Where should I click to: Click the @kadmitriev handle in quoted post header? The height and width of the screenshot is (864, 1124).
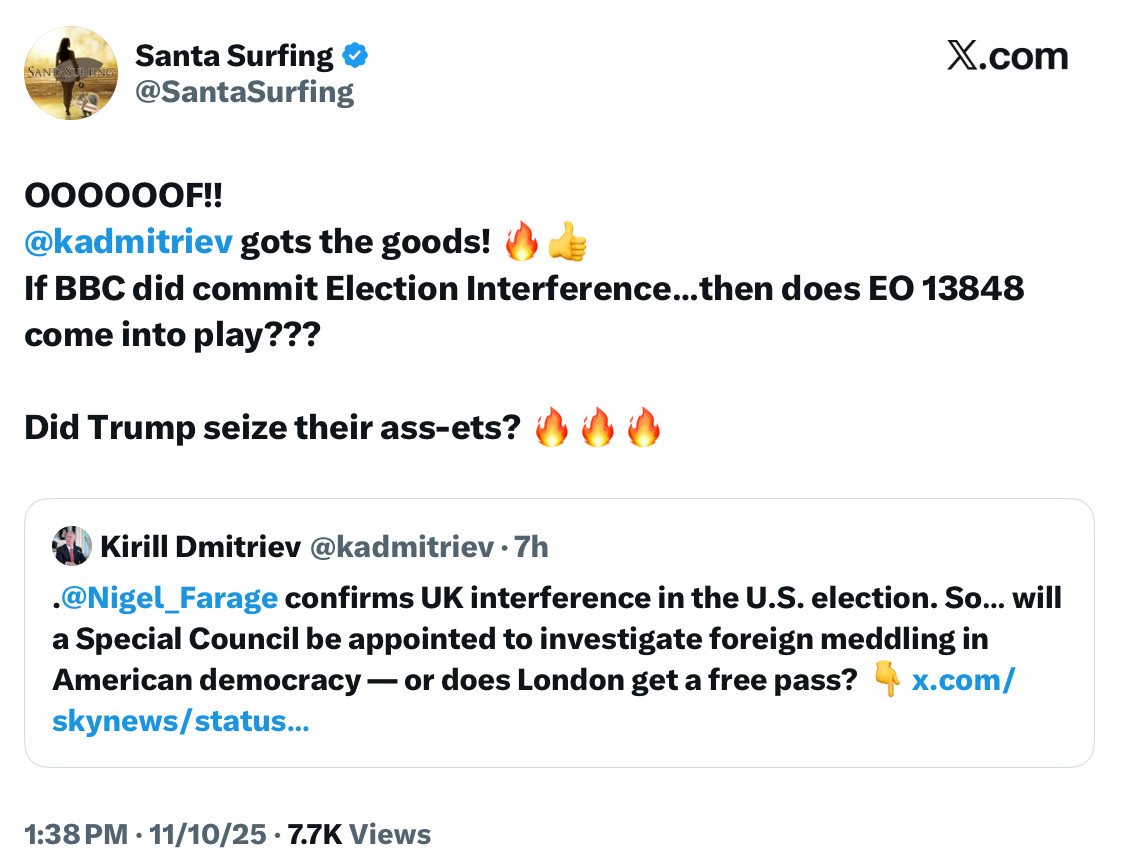402,547
